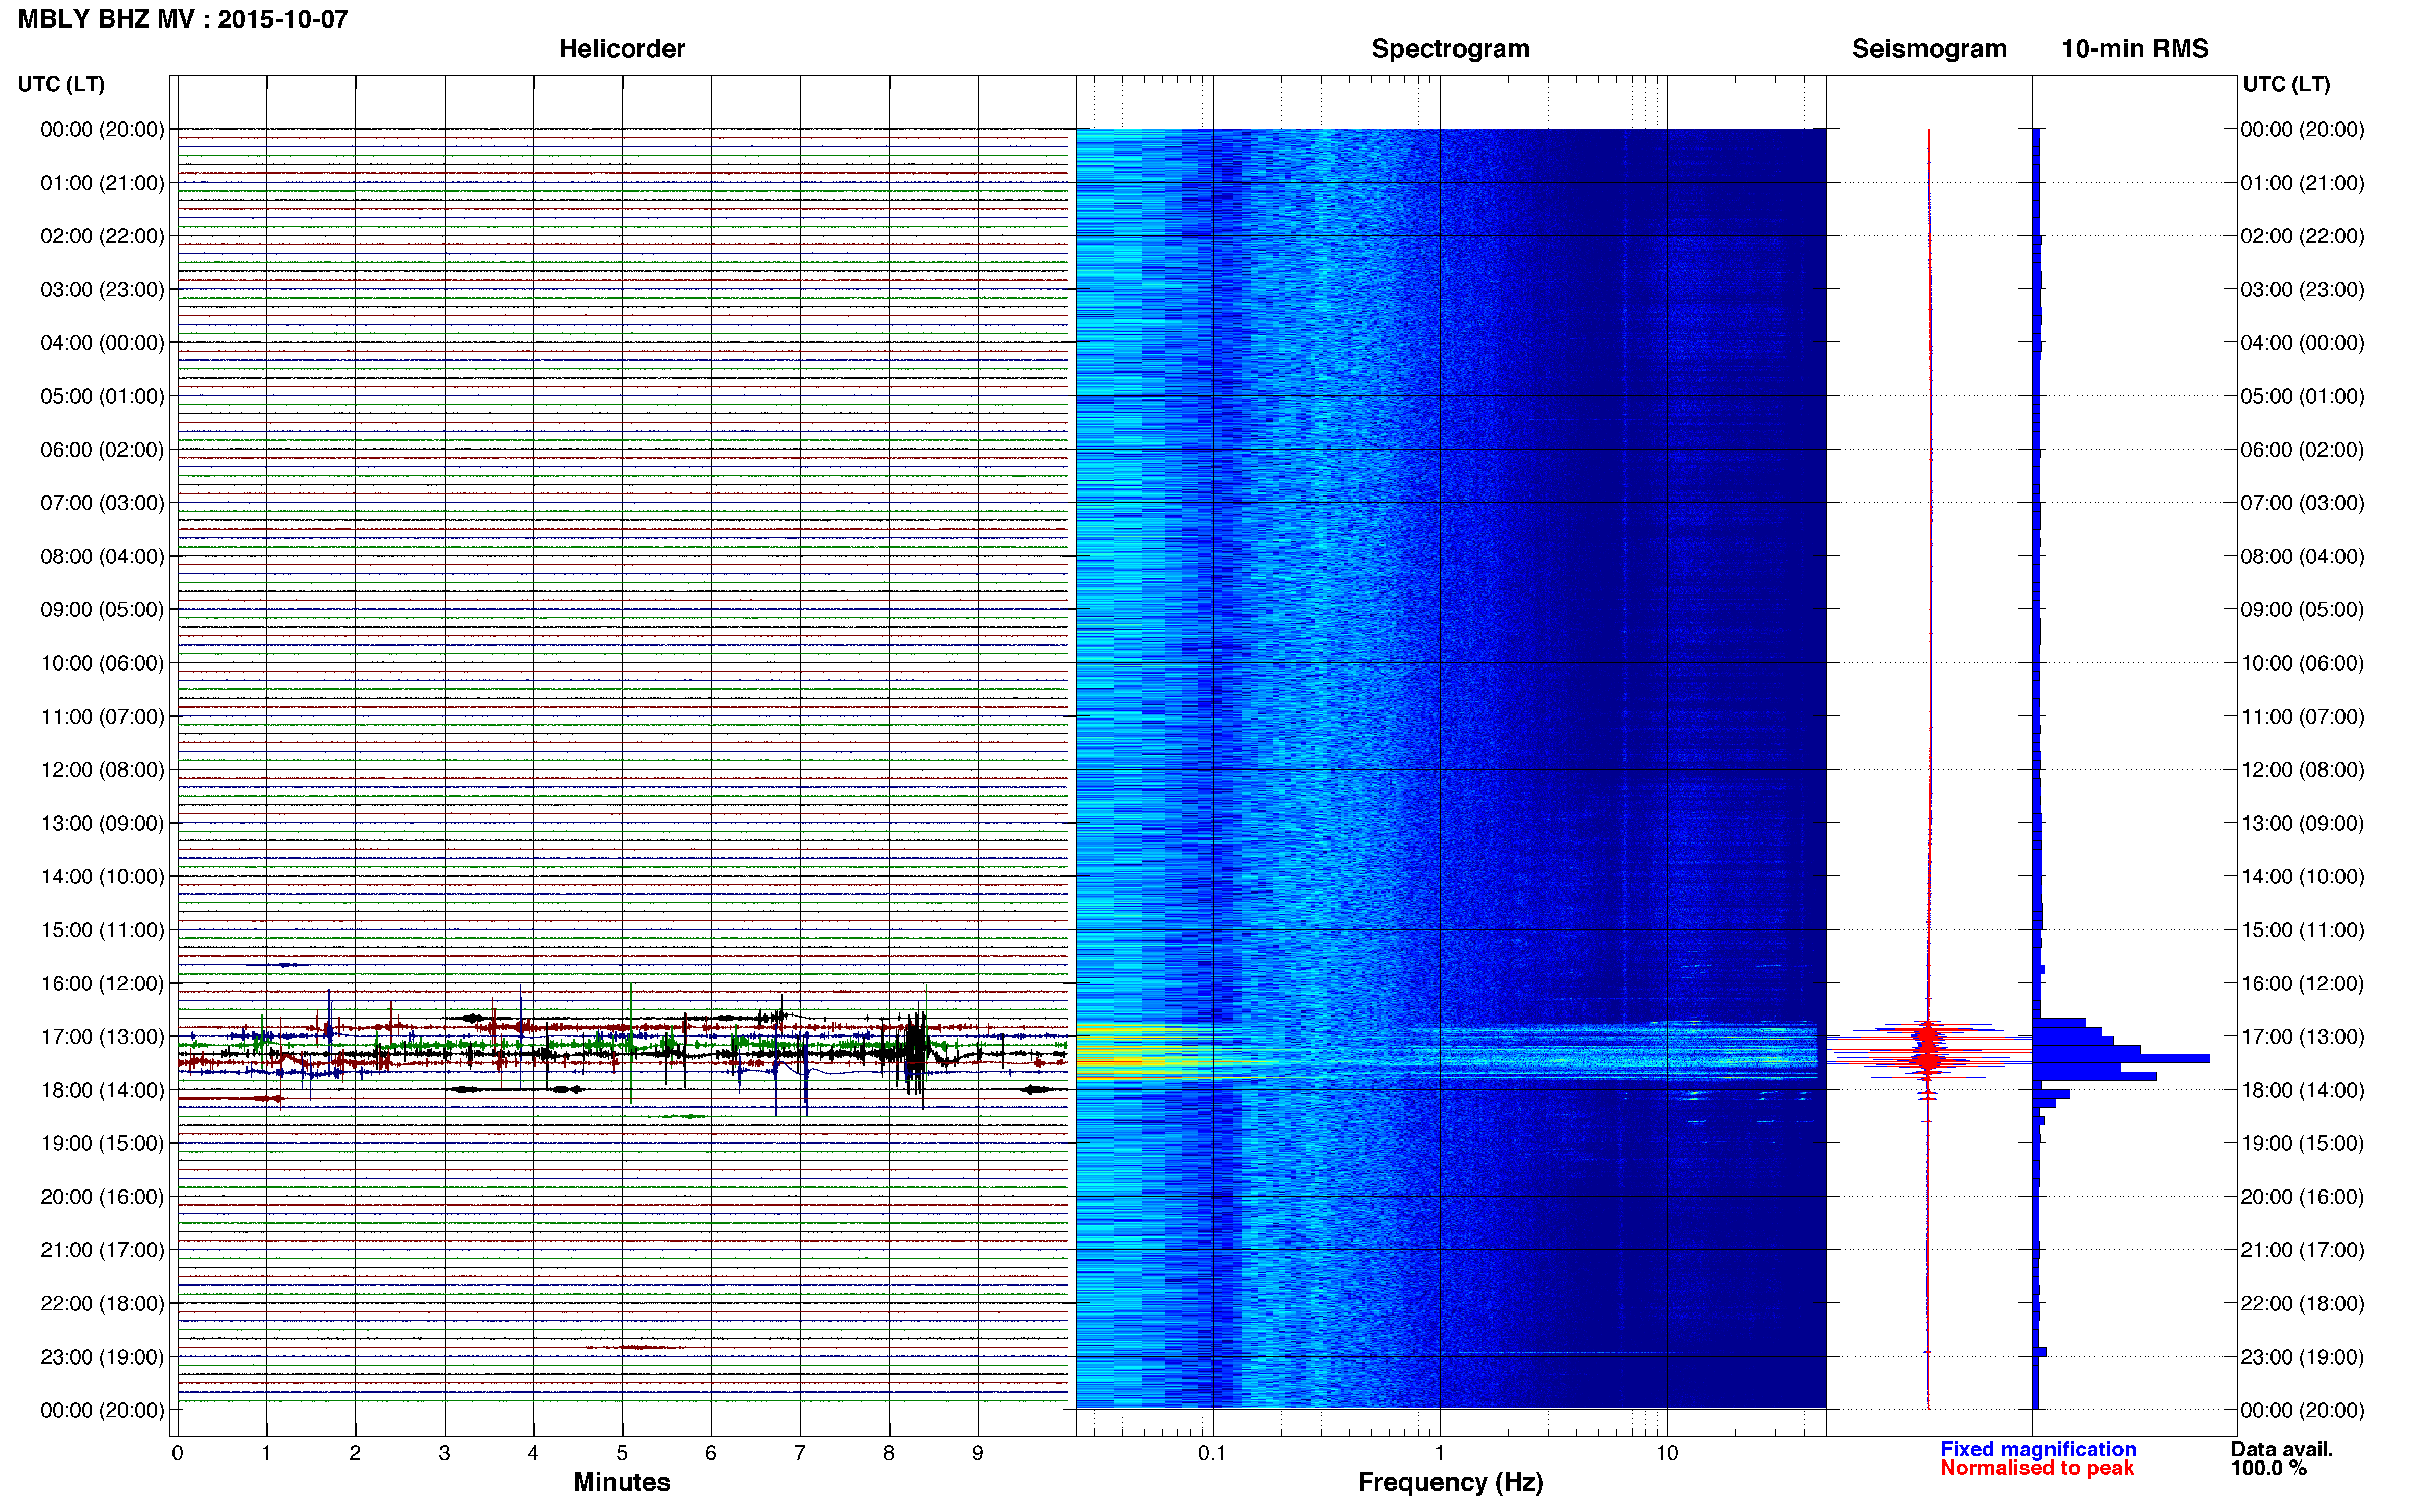Click the '3' tick on the Minutes axis
This screenshot has width=2419, height=1512.
pyautogui.click(x=444, y=1454)
